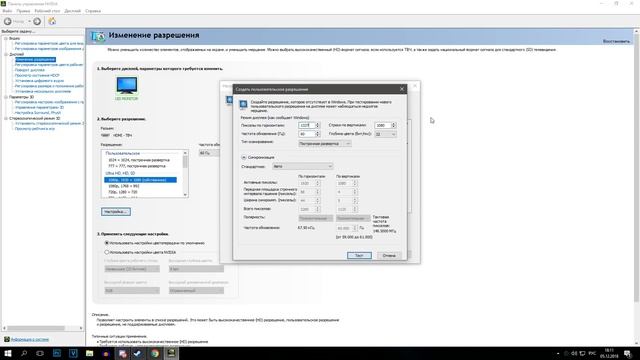Open the network tray icon
Screen dimensions: 640x360
[582, 353]
